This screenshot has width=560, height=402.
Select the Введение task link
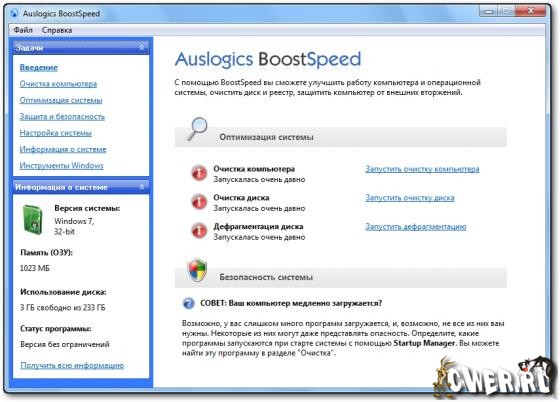pos(39,67)
